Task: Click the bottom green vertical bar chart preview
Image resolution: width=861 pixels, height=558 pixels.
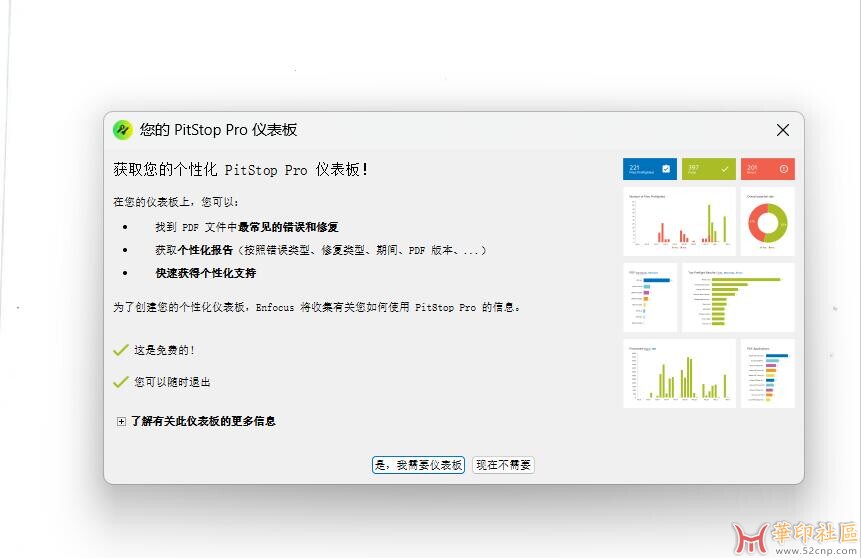Action: pos(679,373)
